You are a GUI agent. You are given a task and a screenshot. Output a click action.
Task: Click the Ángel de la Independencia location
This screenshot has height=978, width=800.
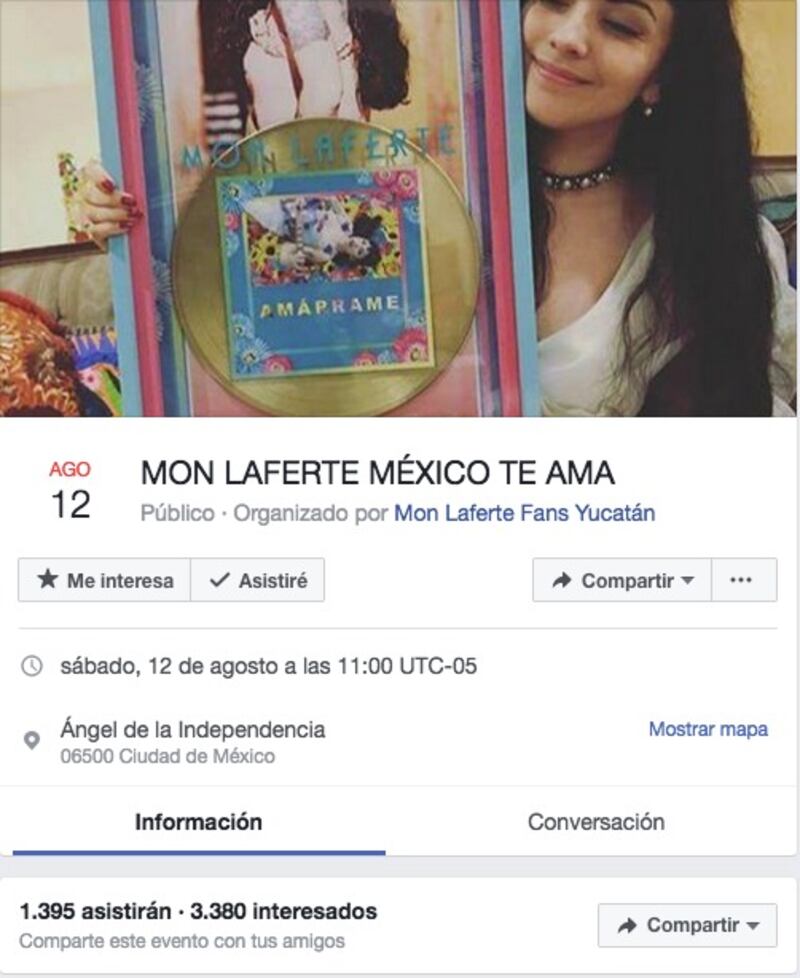point(193,729)
